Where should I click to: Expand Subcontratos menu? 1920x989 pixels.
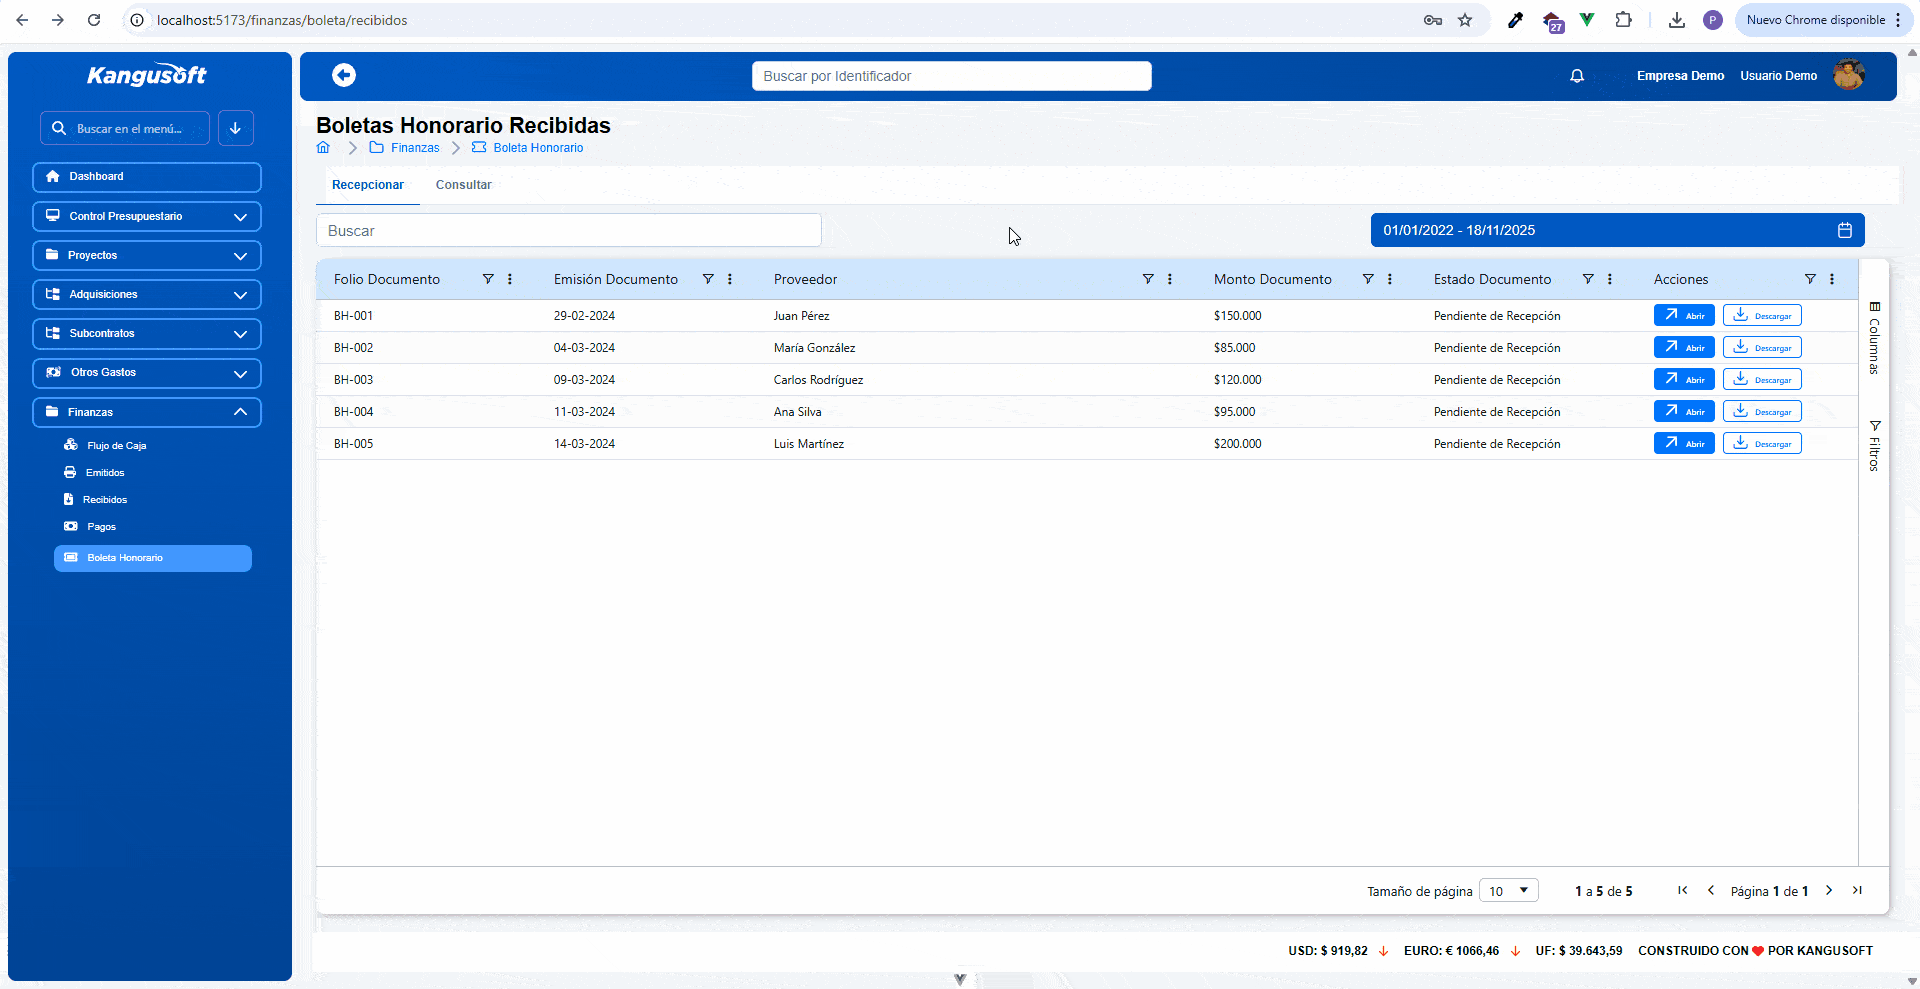[x=147, y=333]
